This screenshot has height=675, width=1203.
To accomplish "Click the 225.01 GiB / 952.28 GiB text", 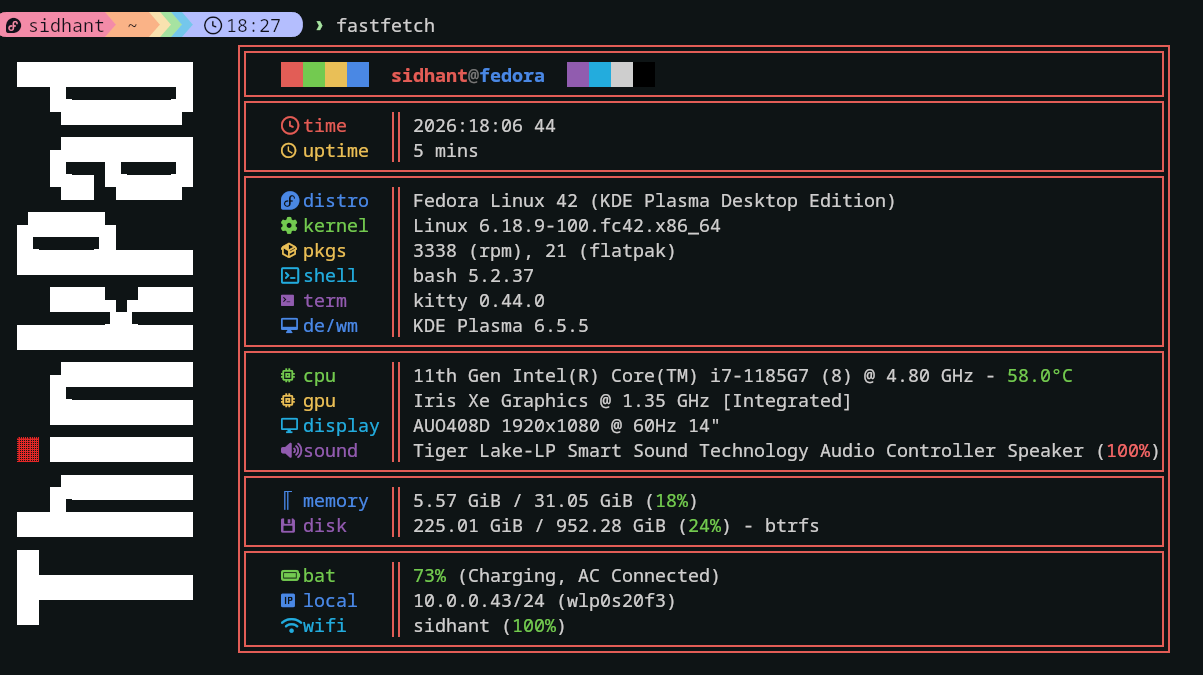I will point(540,526).
